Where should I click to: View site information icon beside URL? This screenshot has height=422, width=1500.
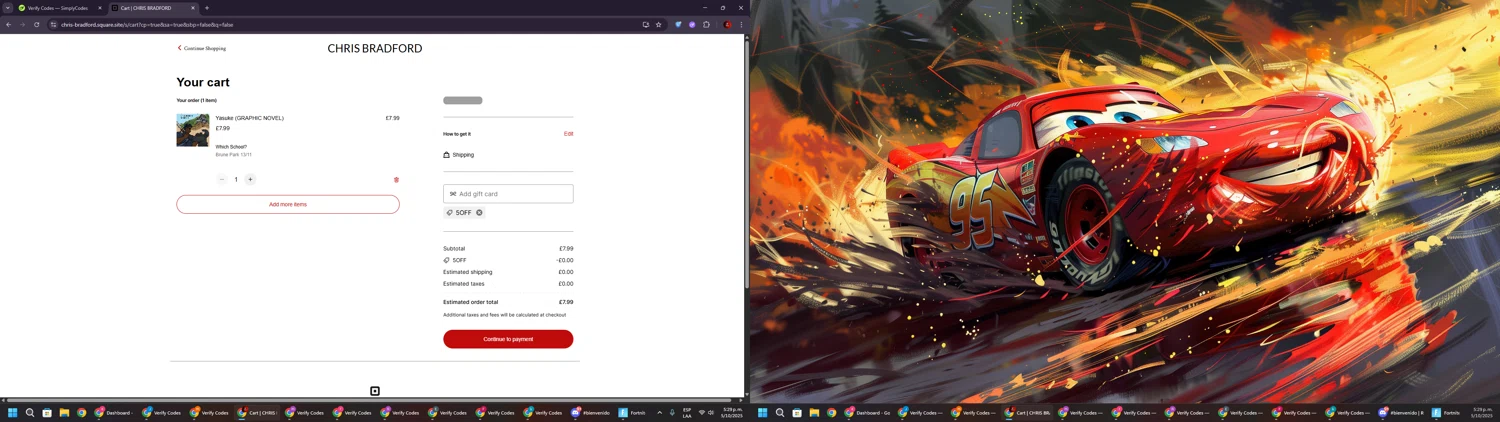coord(54,24)
